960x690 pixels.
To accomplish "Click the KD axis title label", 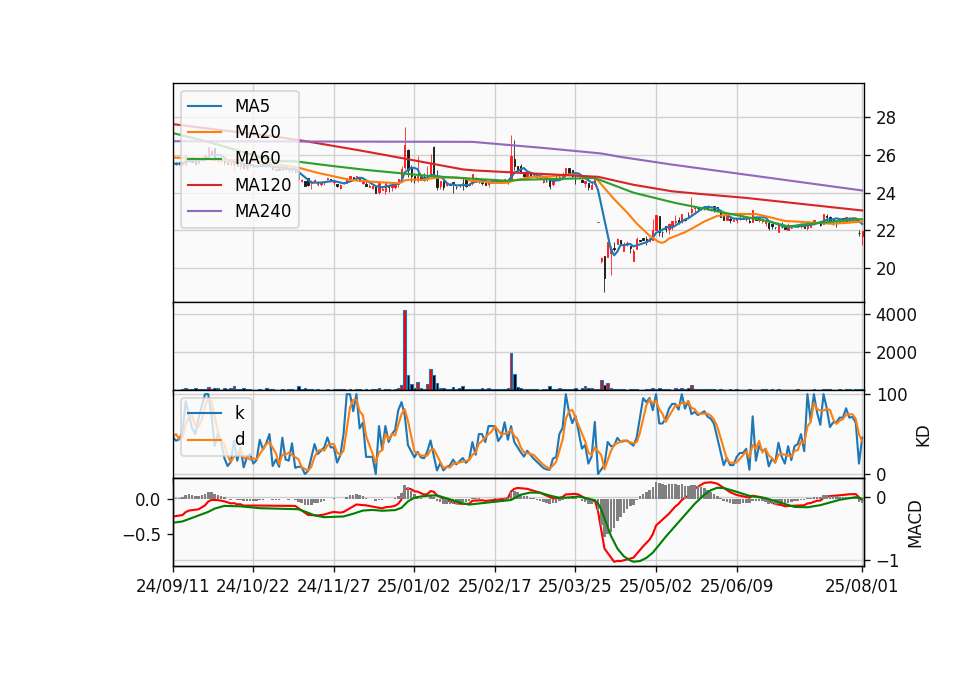I will tap(923, 436).
